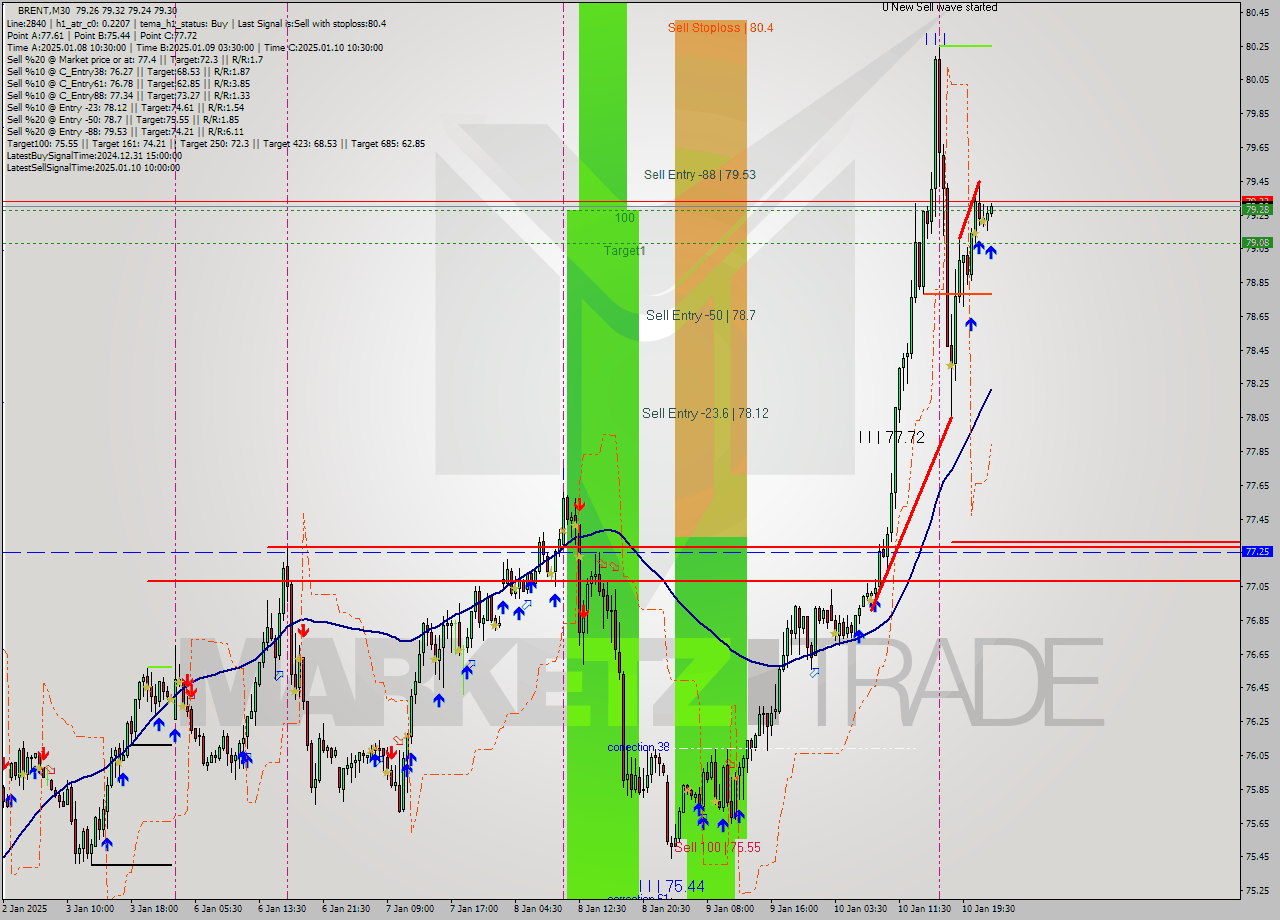Select the 'Target1' label on green zone
Viewport: 1280px width, 920px height.
tap(624, 251)
